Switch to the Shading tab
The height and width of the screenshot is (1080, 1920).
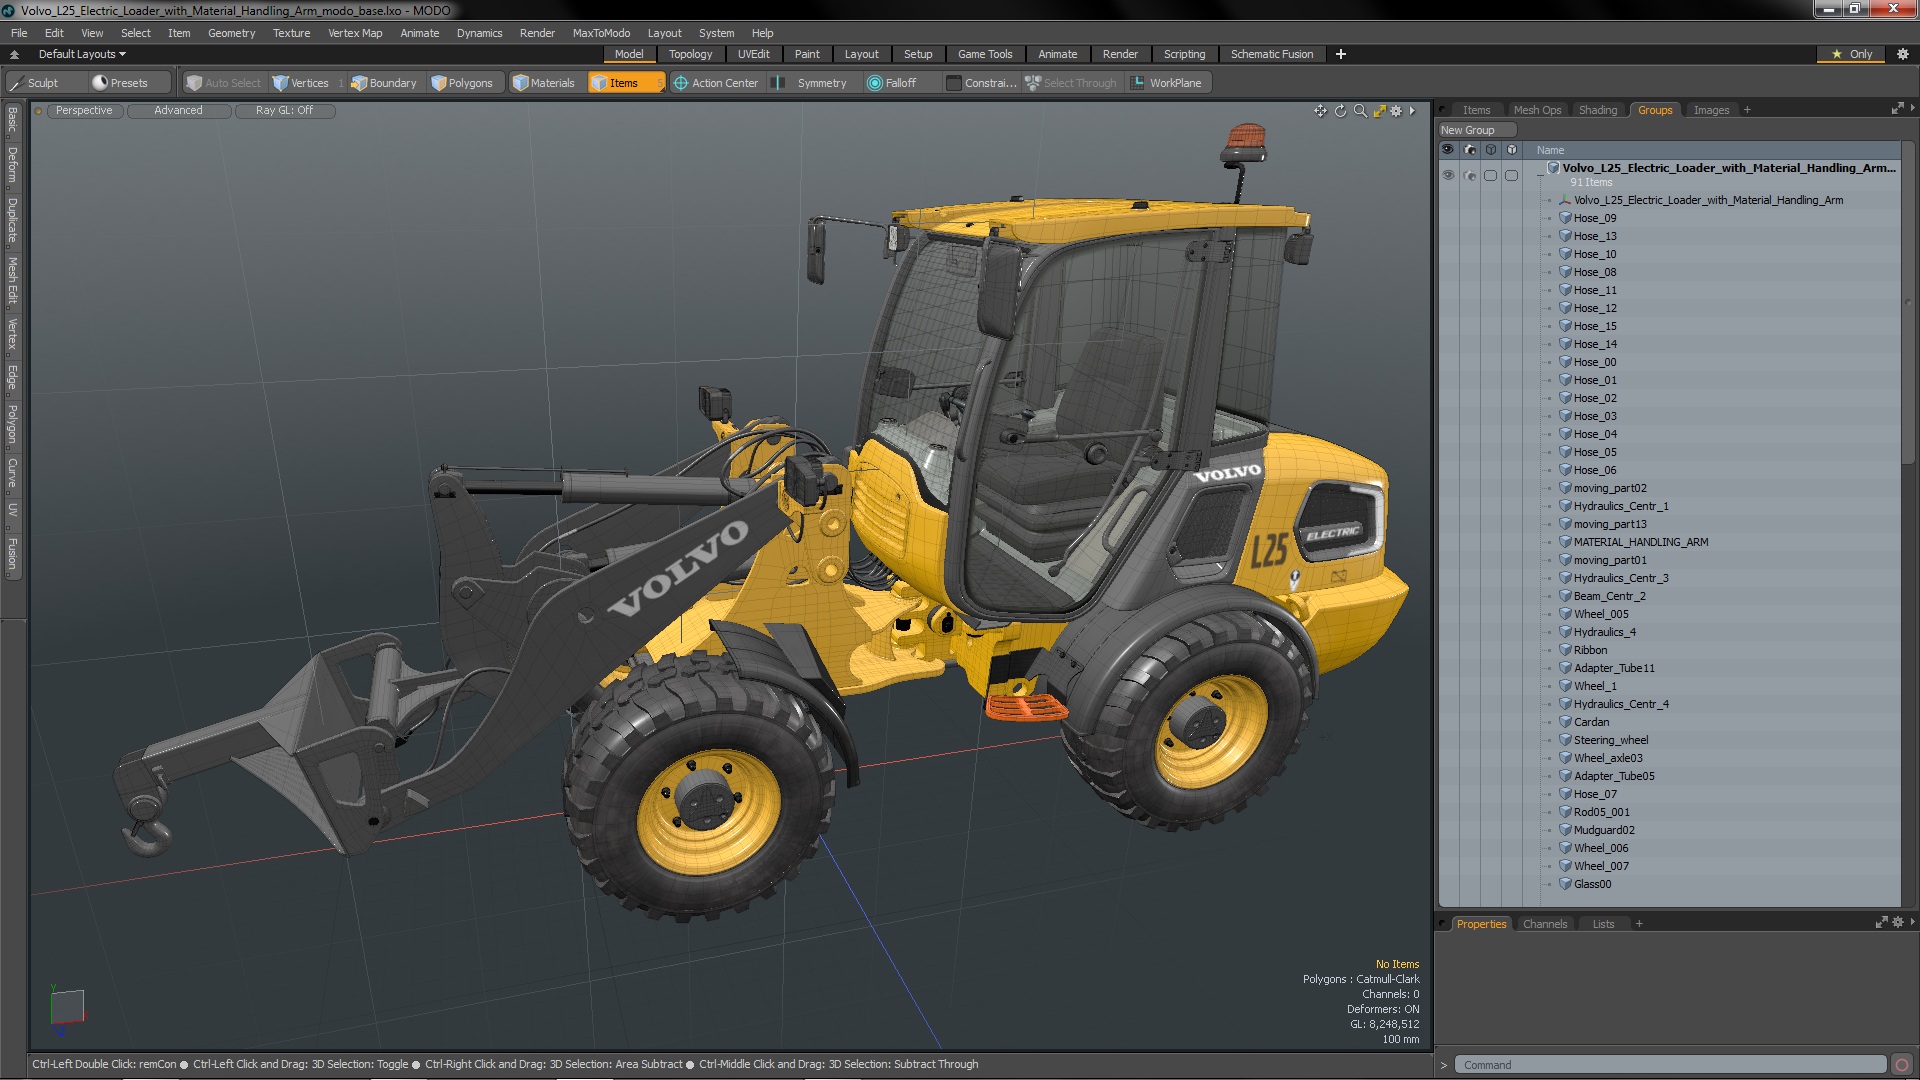point(1597,110)
